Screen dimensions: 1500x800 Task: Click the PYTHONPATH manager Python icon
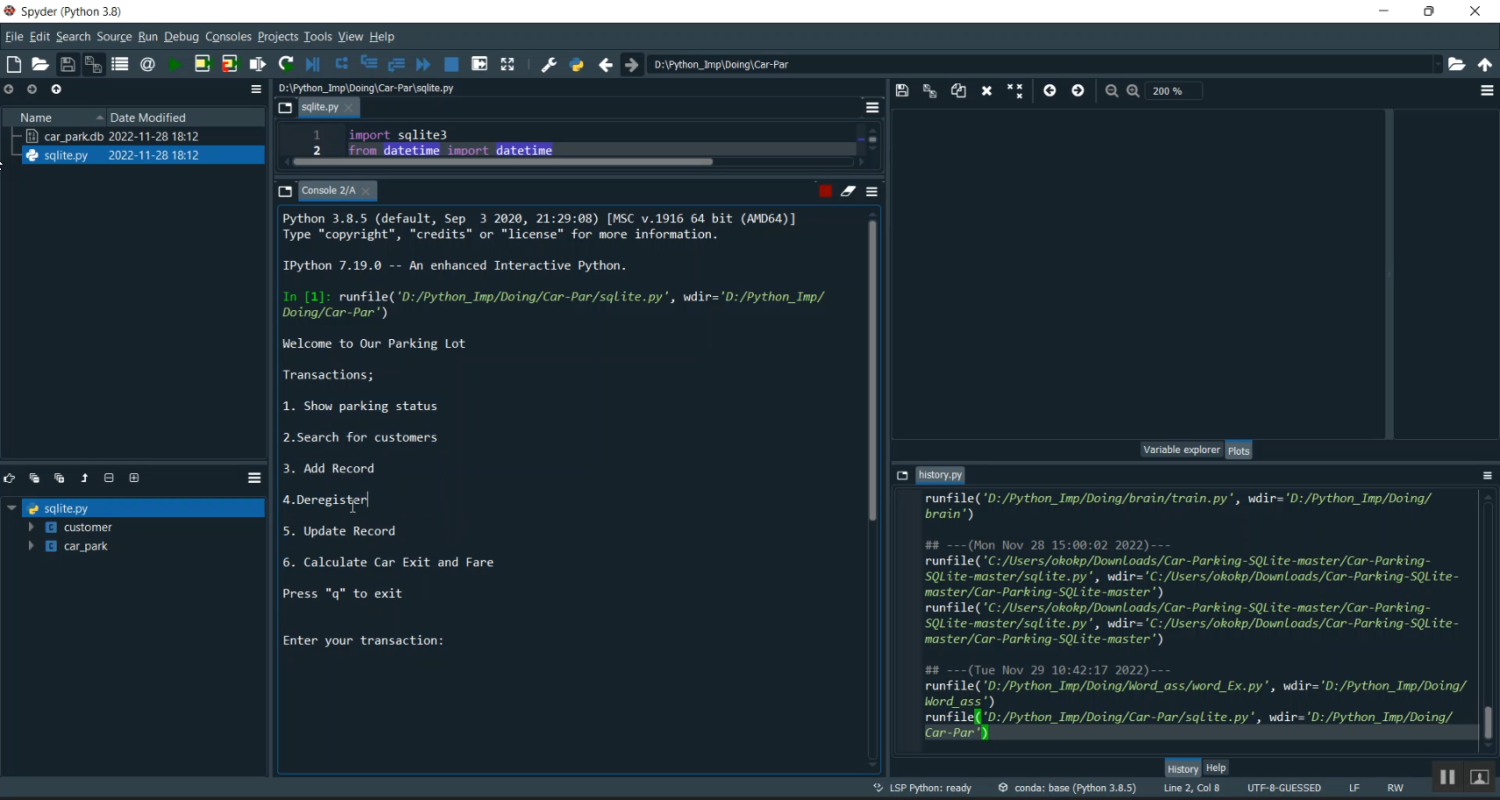pos(576,64)
